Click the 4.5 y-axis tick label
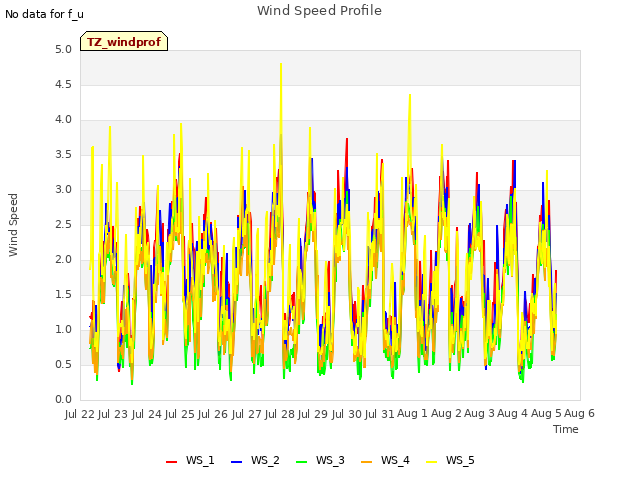640x480 pixels. pyautogui.click(x=63, y=85)
